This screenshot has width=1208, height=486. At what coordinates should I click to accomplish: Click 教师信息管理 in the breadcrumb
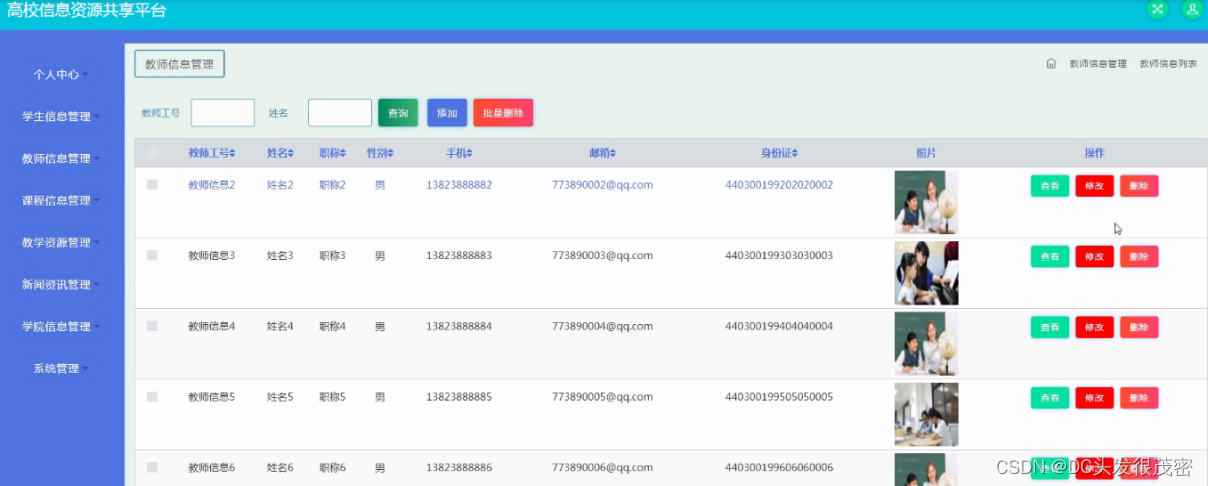[x=1098, y=63]
